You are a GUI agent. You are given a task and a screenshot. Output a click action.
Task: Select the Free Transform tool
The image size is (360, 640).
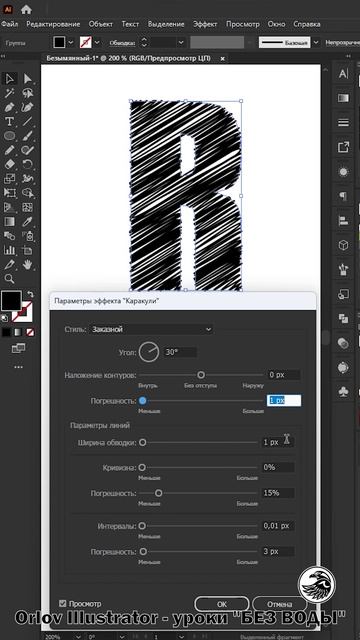point(9,193)
